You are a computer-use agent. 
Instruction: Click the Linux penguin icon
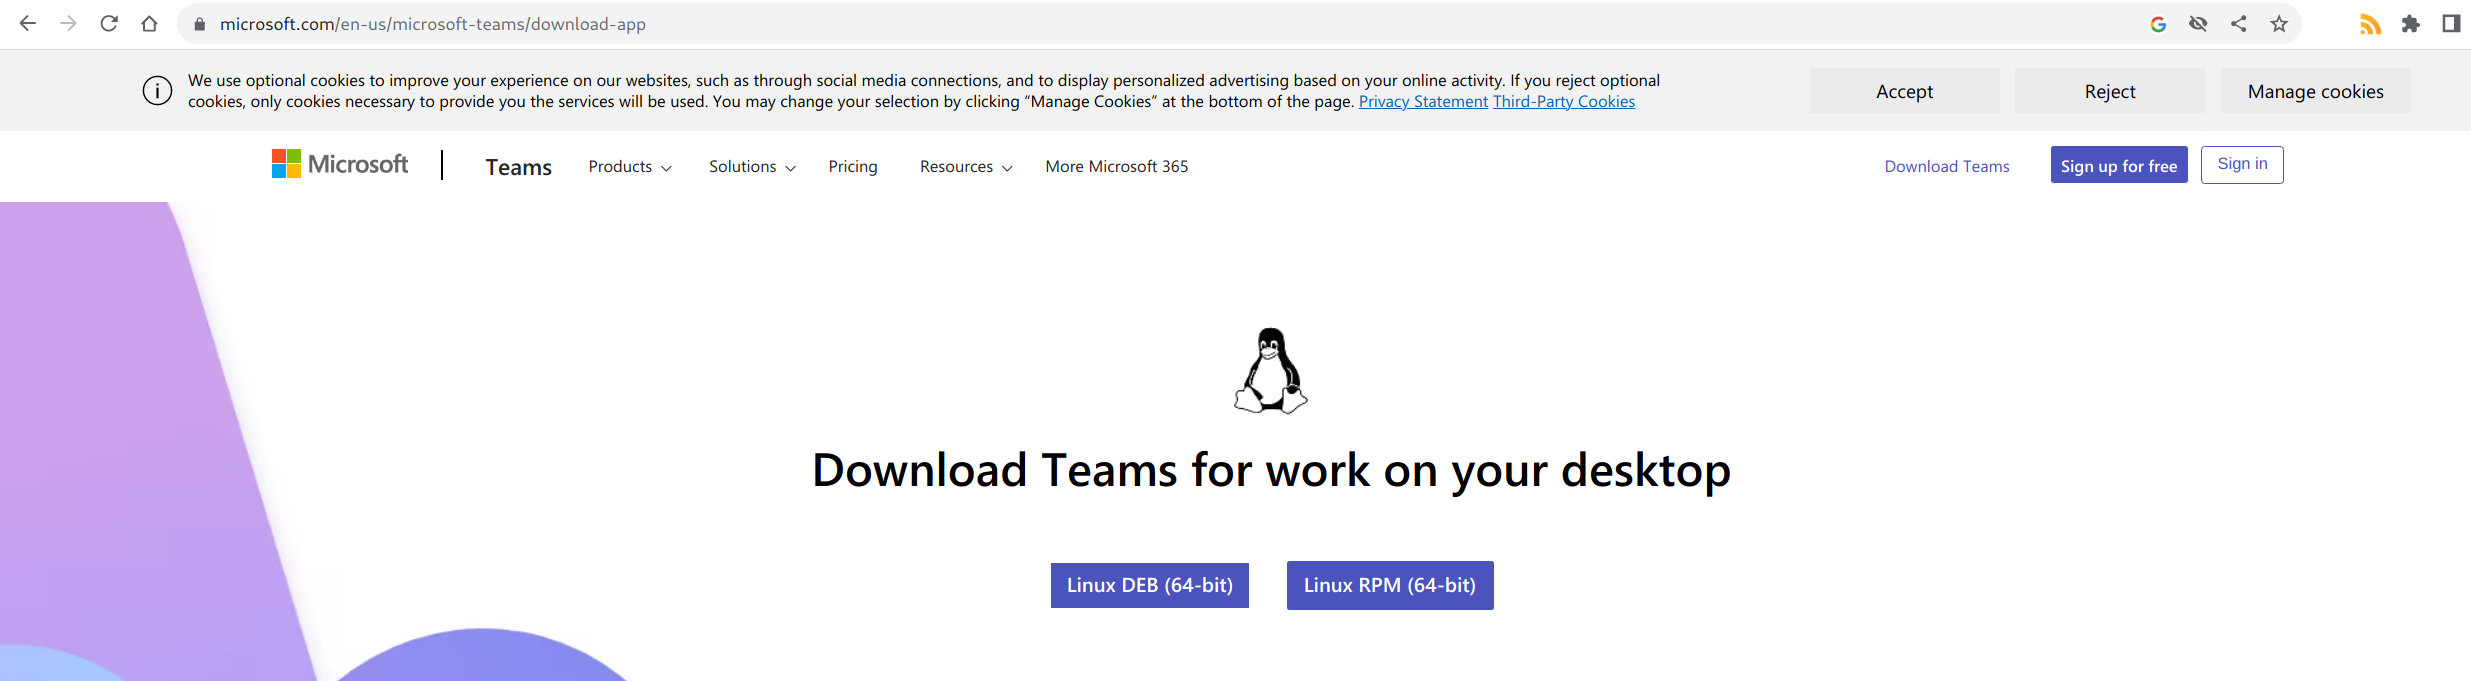pyautogui.click(x=1271, y=371)
